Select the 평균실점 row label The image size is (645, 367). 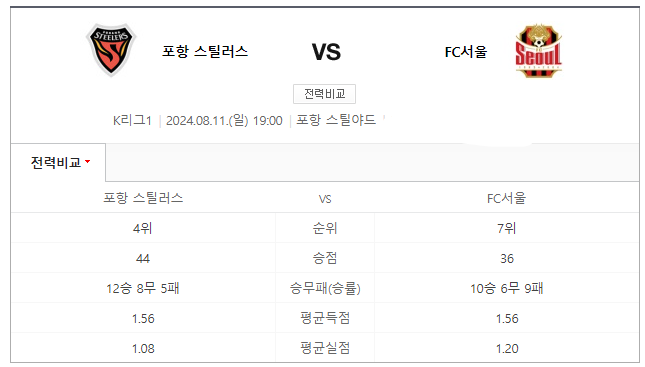[325, 348]
